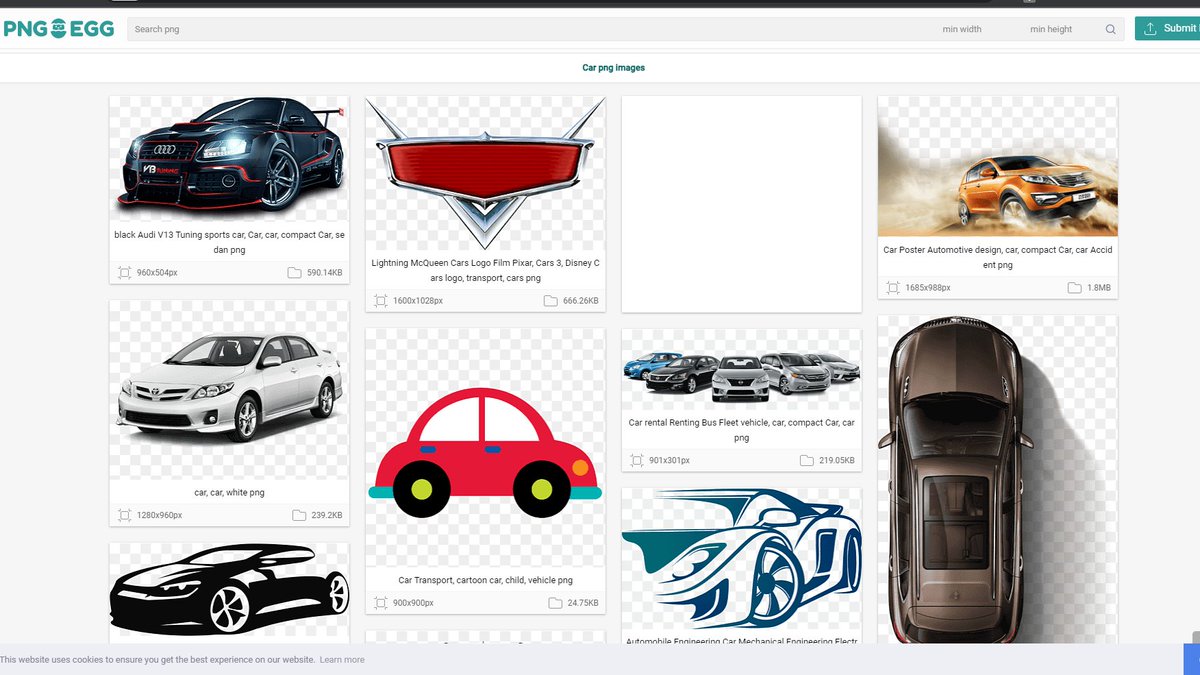This screenshot has height=675, width=1200.
Task: Open the Lightning McQueen Cars logo image
Action: pos(485,173)
